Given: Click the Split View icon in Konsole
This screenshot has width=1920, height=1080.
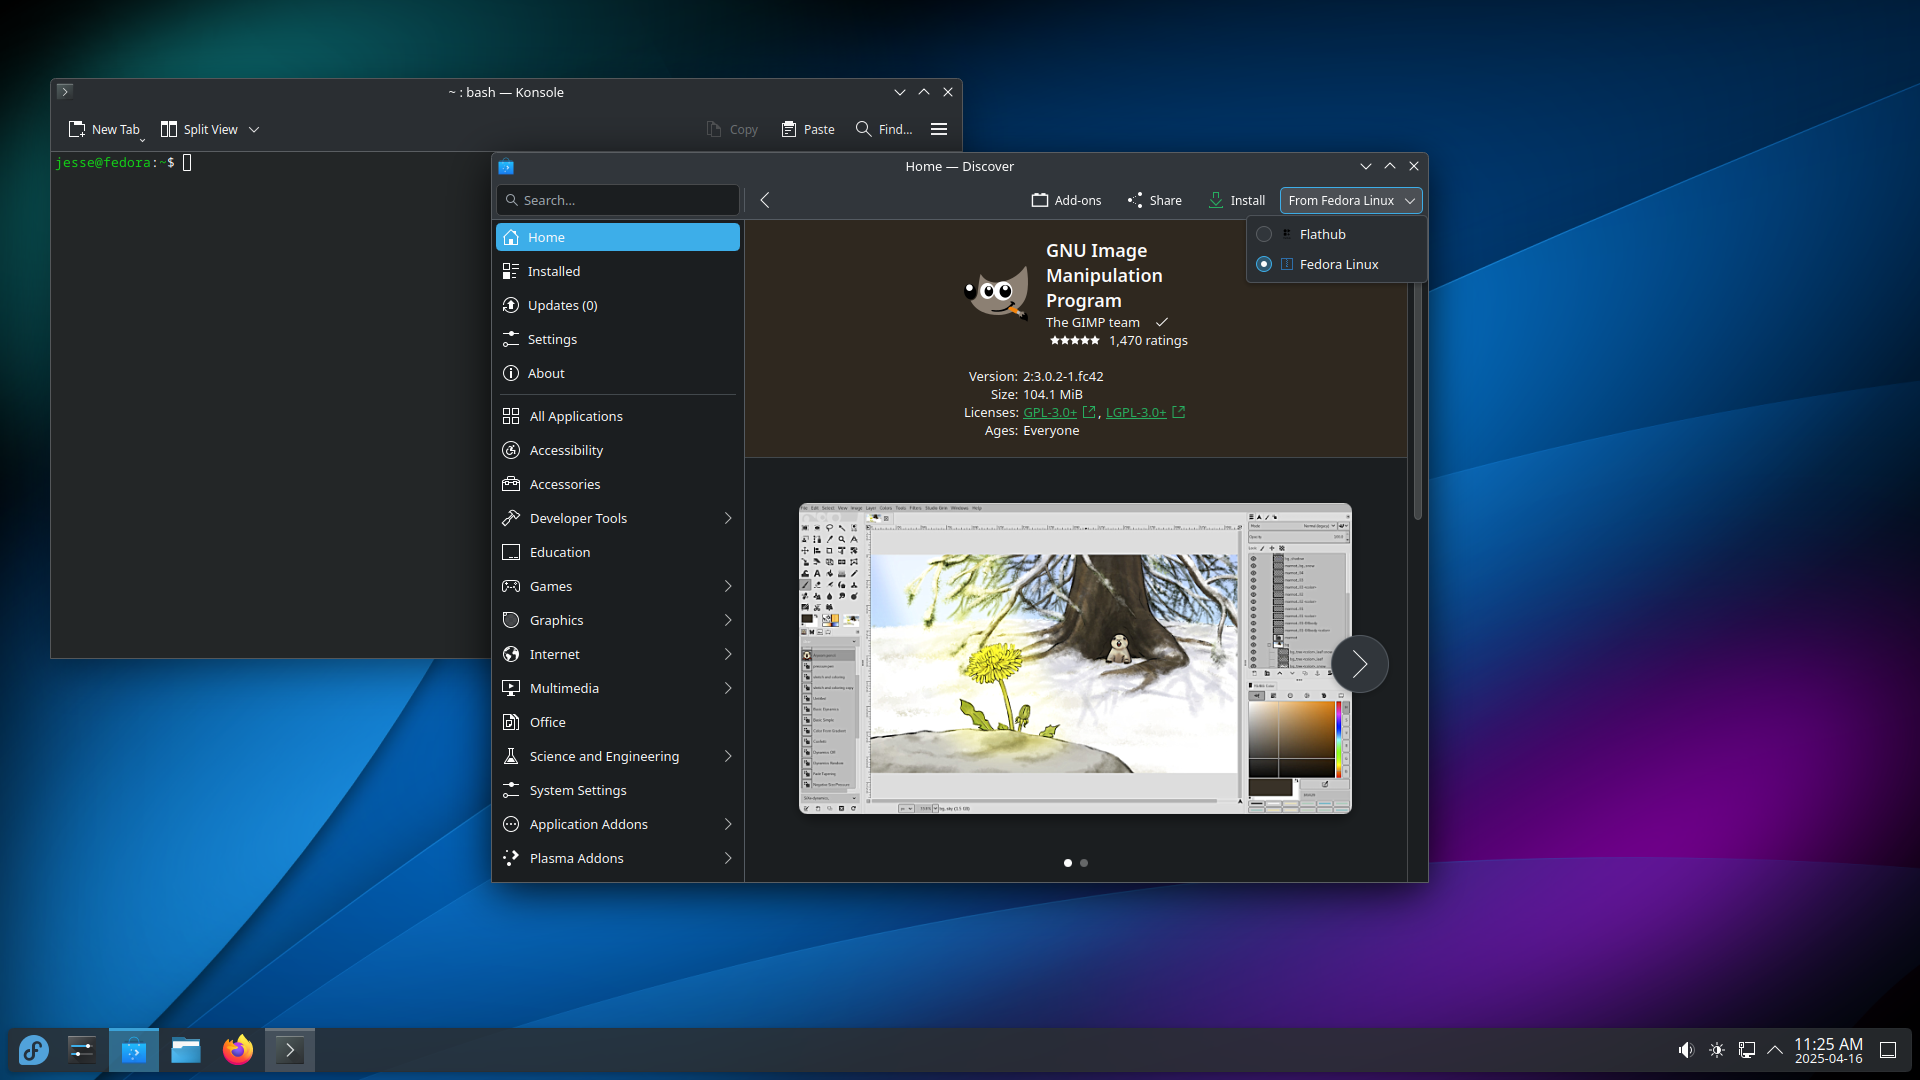Looking at the screenshot, I should point(169,129).
